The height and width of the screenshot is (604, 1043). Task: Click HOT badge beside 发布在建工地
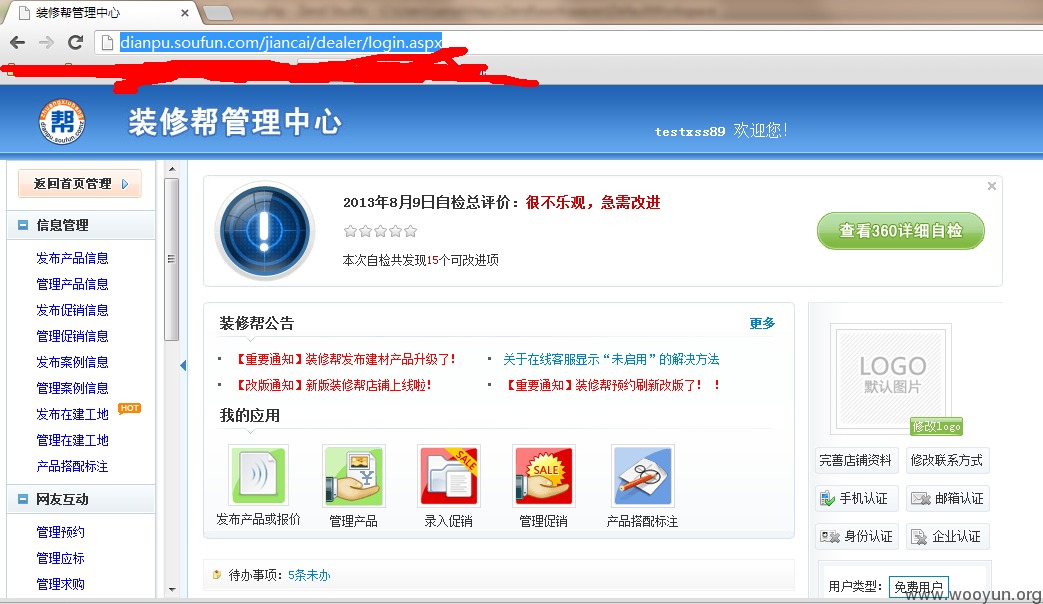[x=130, y=408]
